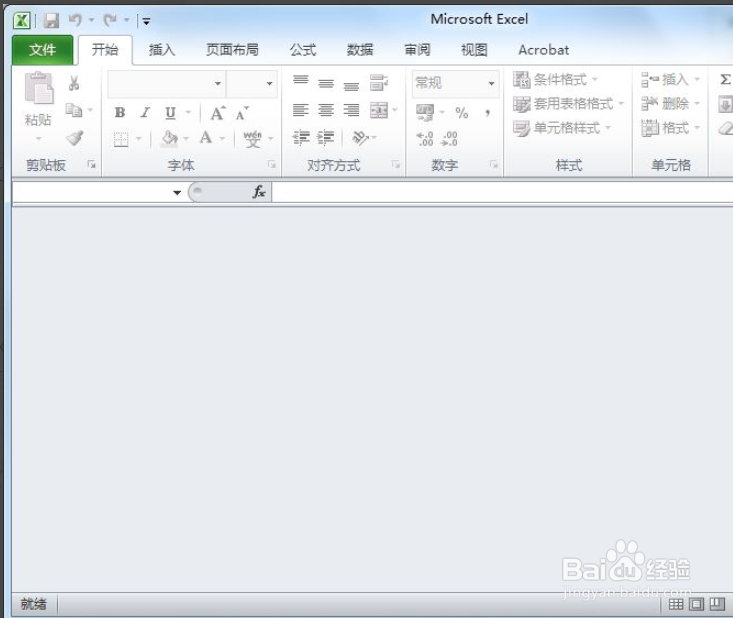Click the Percent Style icon
This screenshot has height=618, width=733.
(461, 112)
